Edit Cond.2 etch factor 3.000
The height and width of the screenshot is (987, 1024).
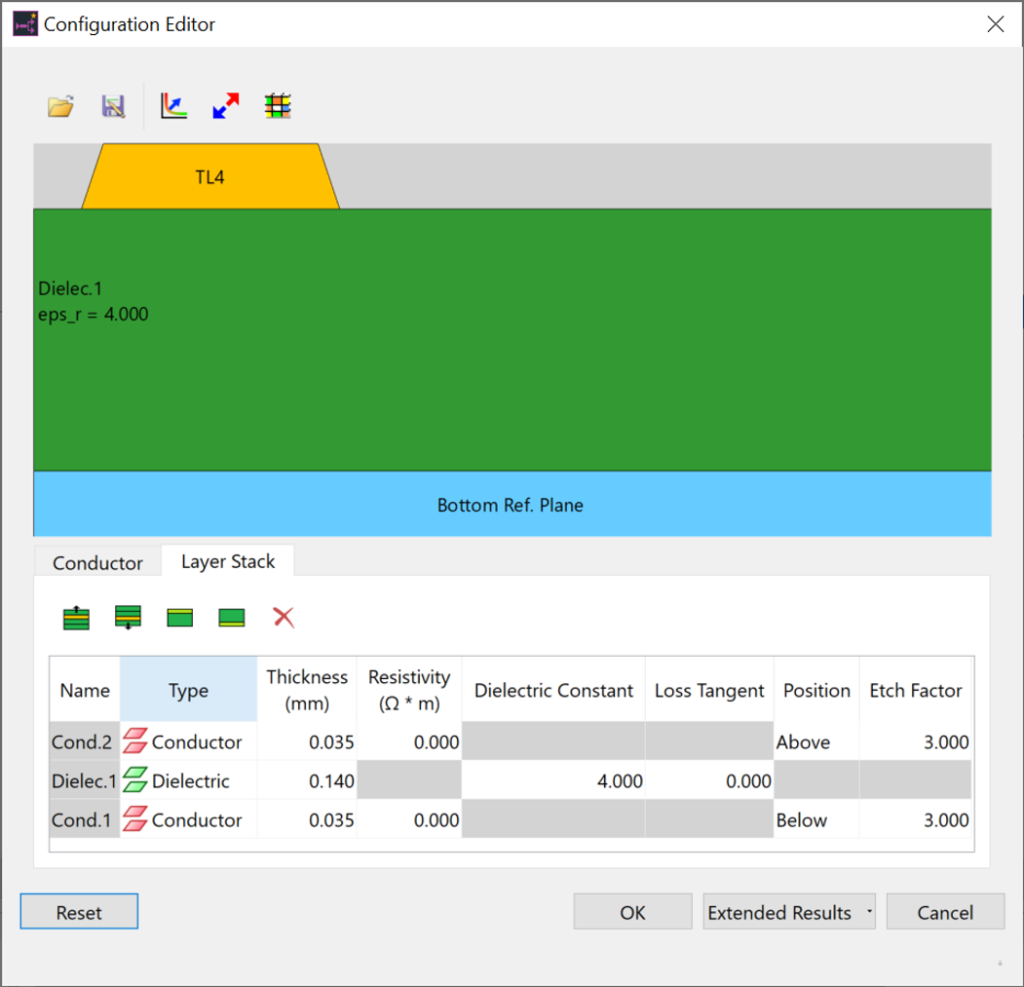(x=916, y=741)
